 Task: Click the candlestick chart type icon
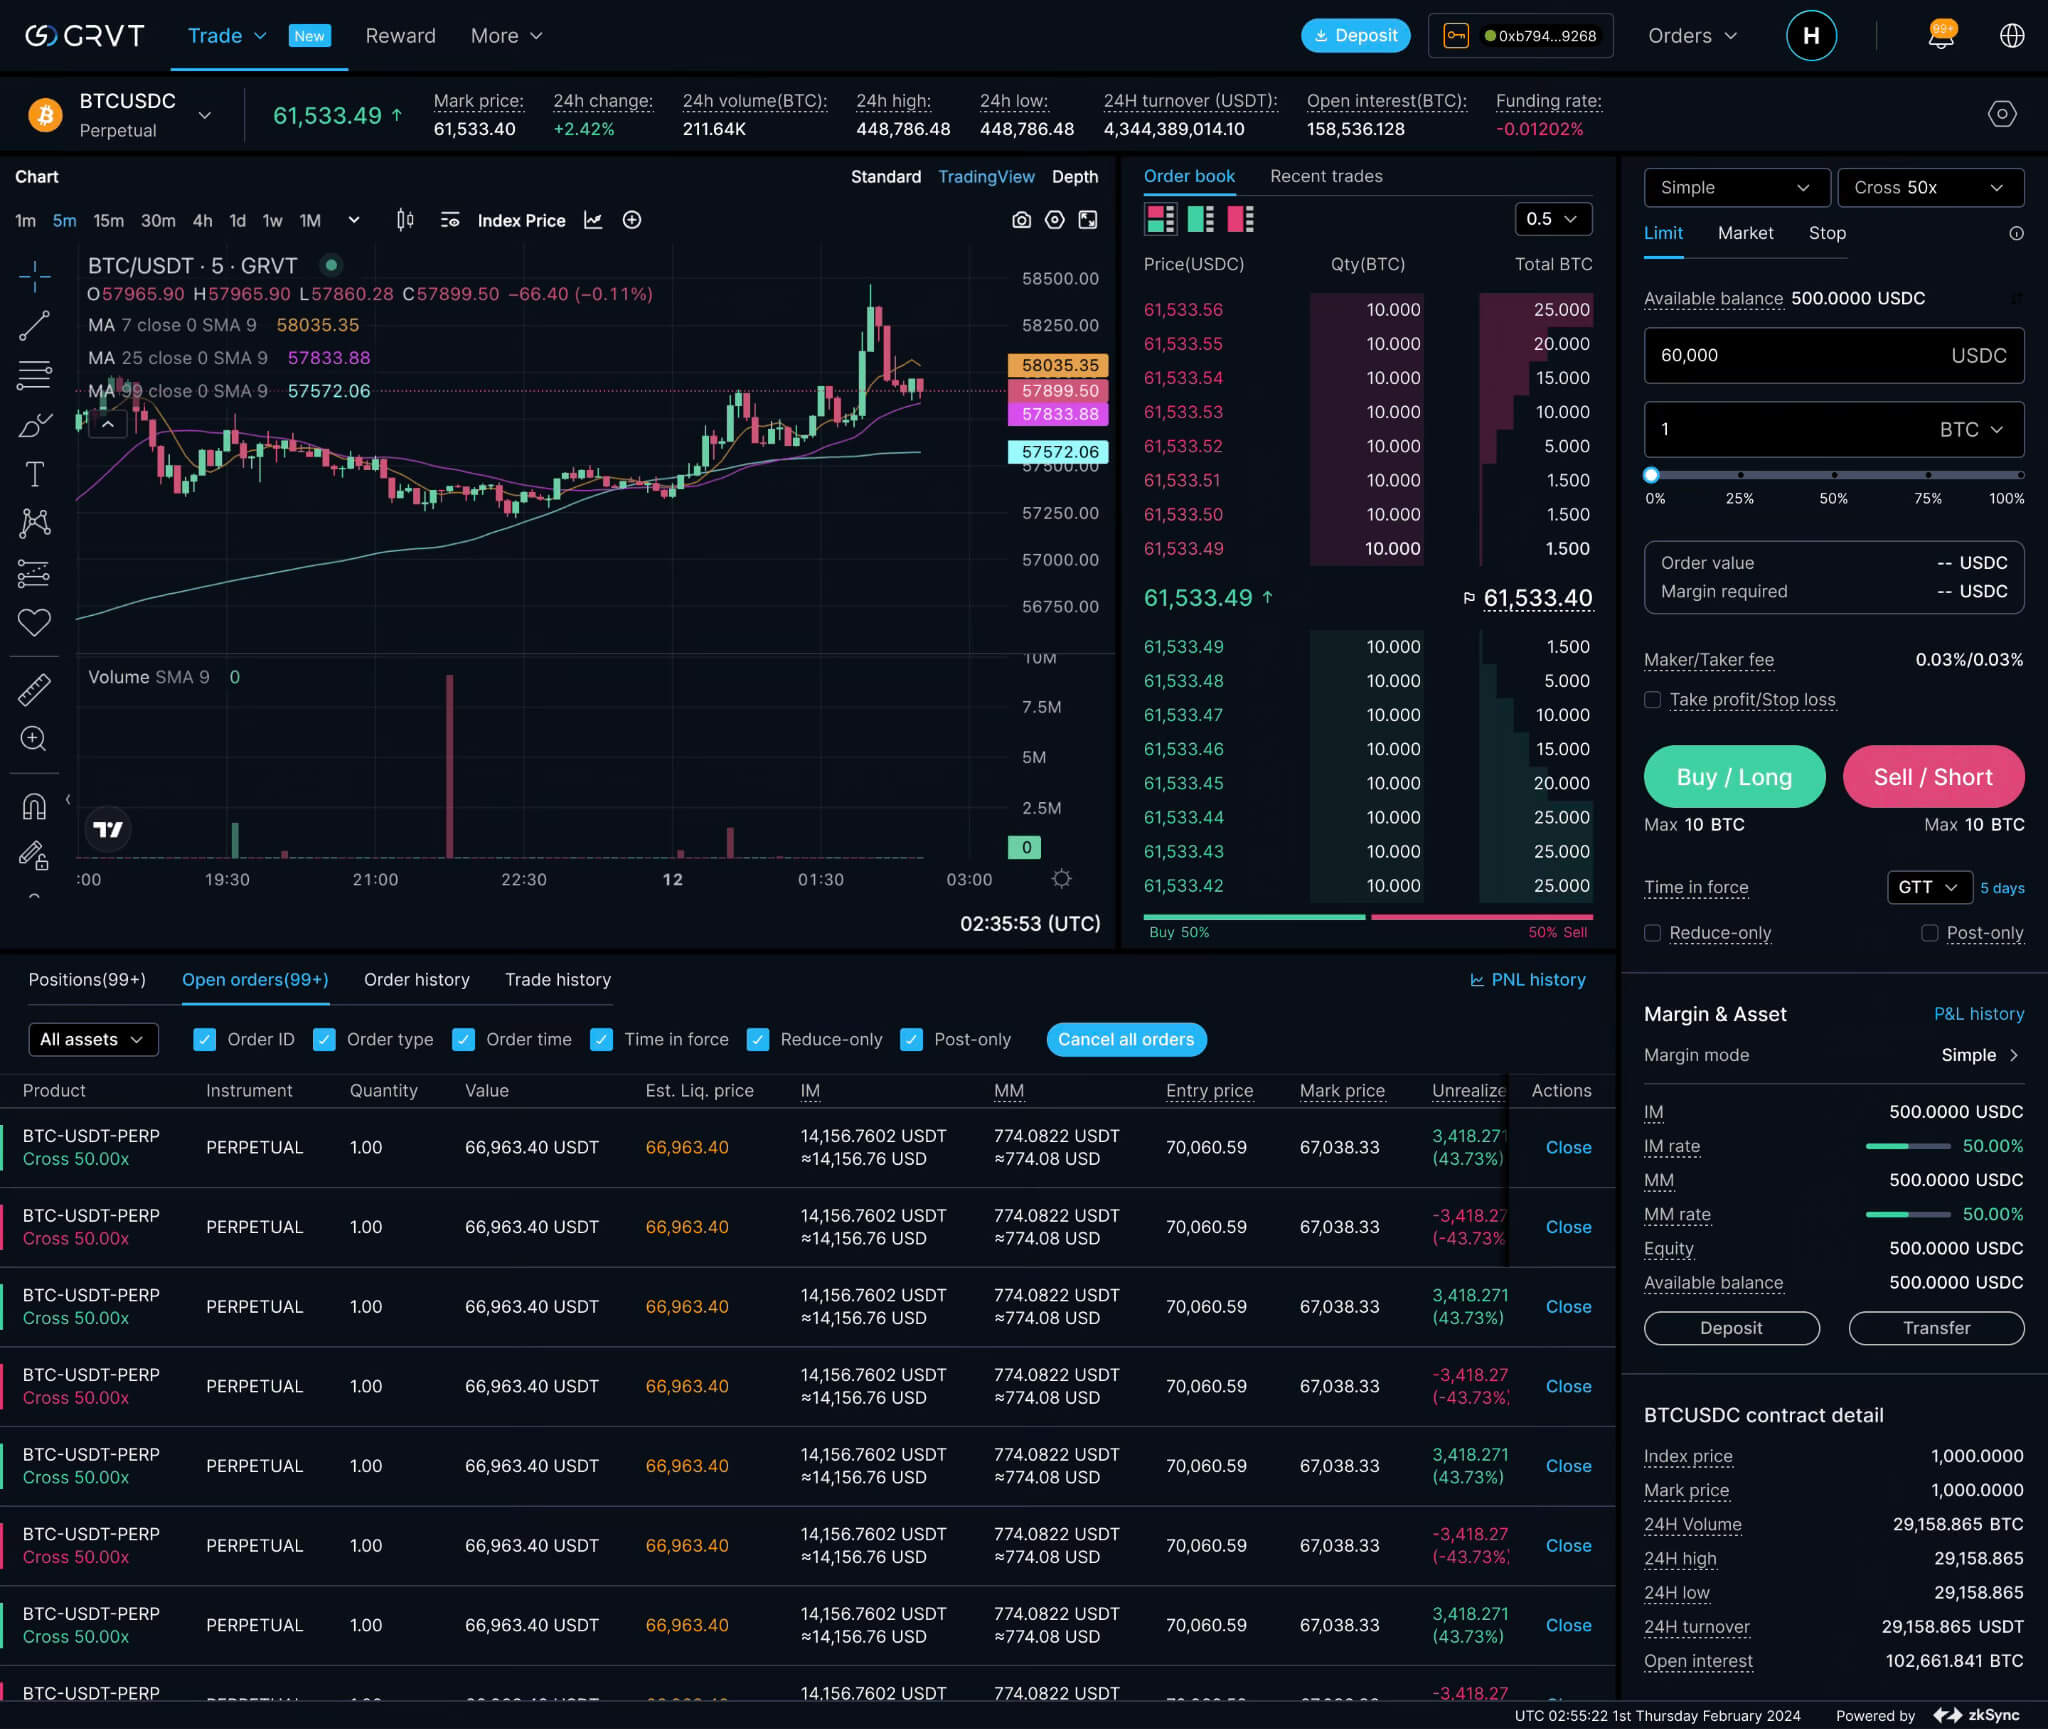pyautogui.click(x=405, y=220)
